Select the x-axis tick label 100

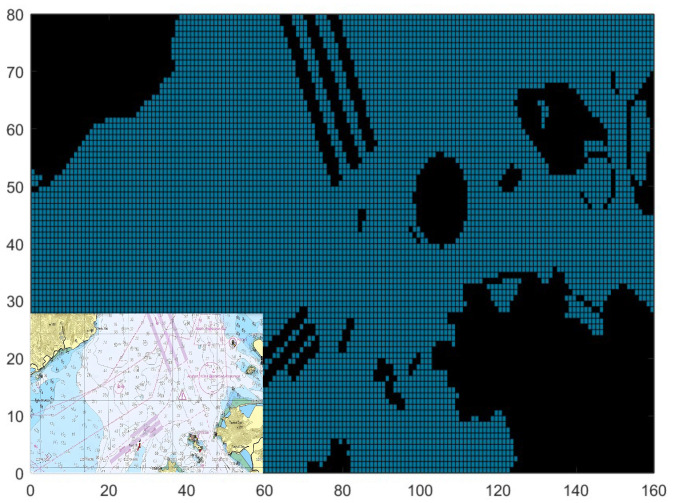click(x=420, y=491)
